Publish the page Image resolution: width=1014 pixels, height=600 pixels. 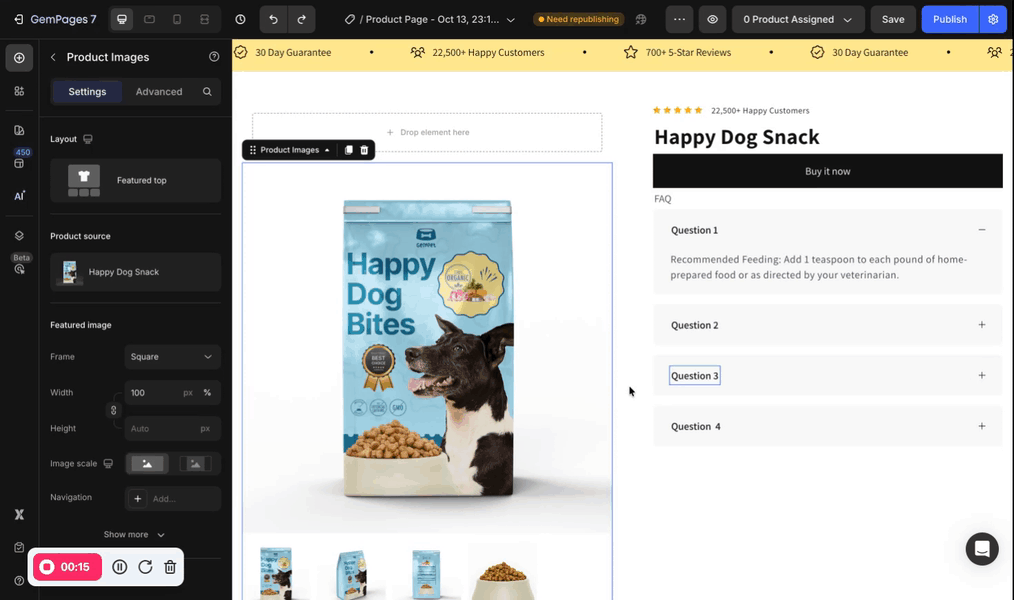(x=949, y=19)
